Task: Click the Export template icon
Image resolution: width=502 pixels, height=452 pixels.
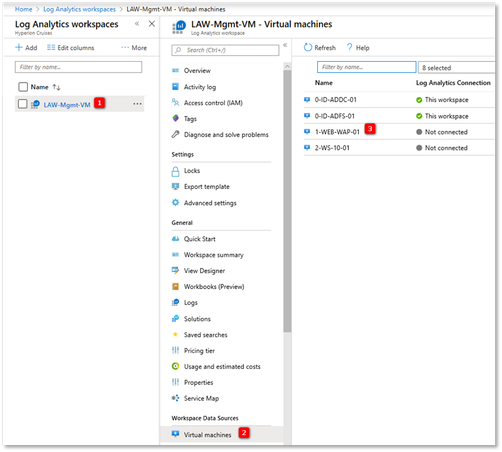Action: (x=175, y=186)
